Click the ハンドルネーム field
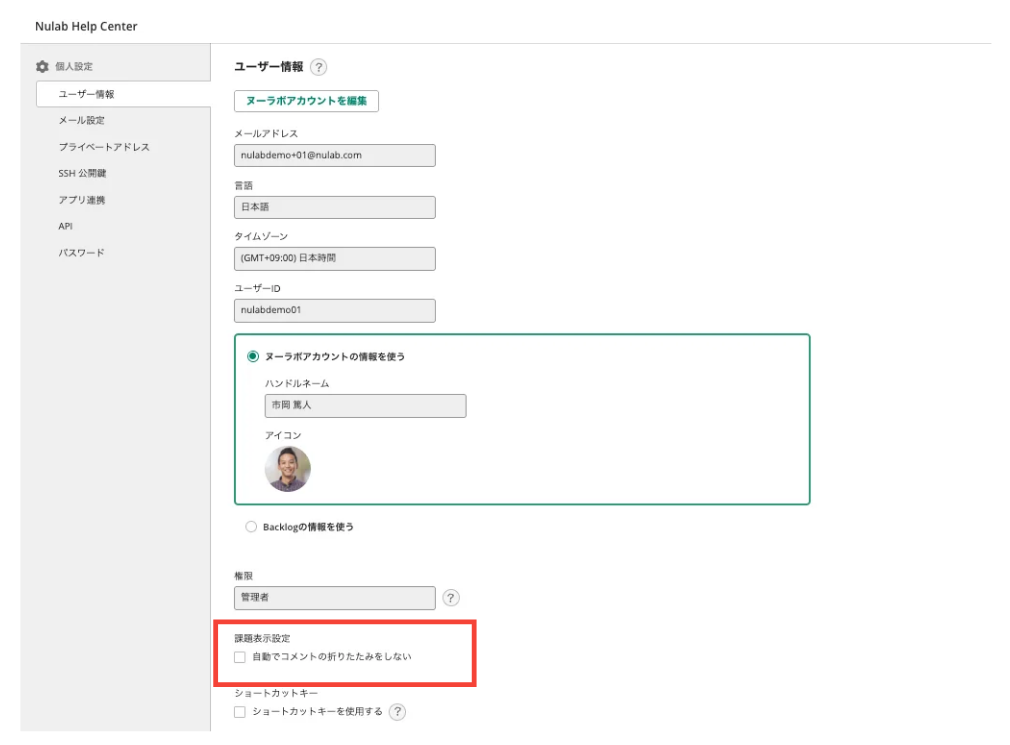The height and width of the screenshot is (745, 1010). pyautogui.click(x=365, y=406)
